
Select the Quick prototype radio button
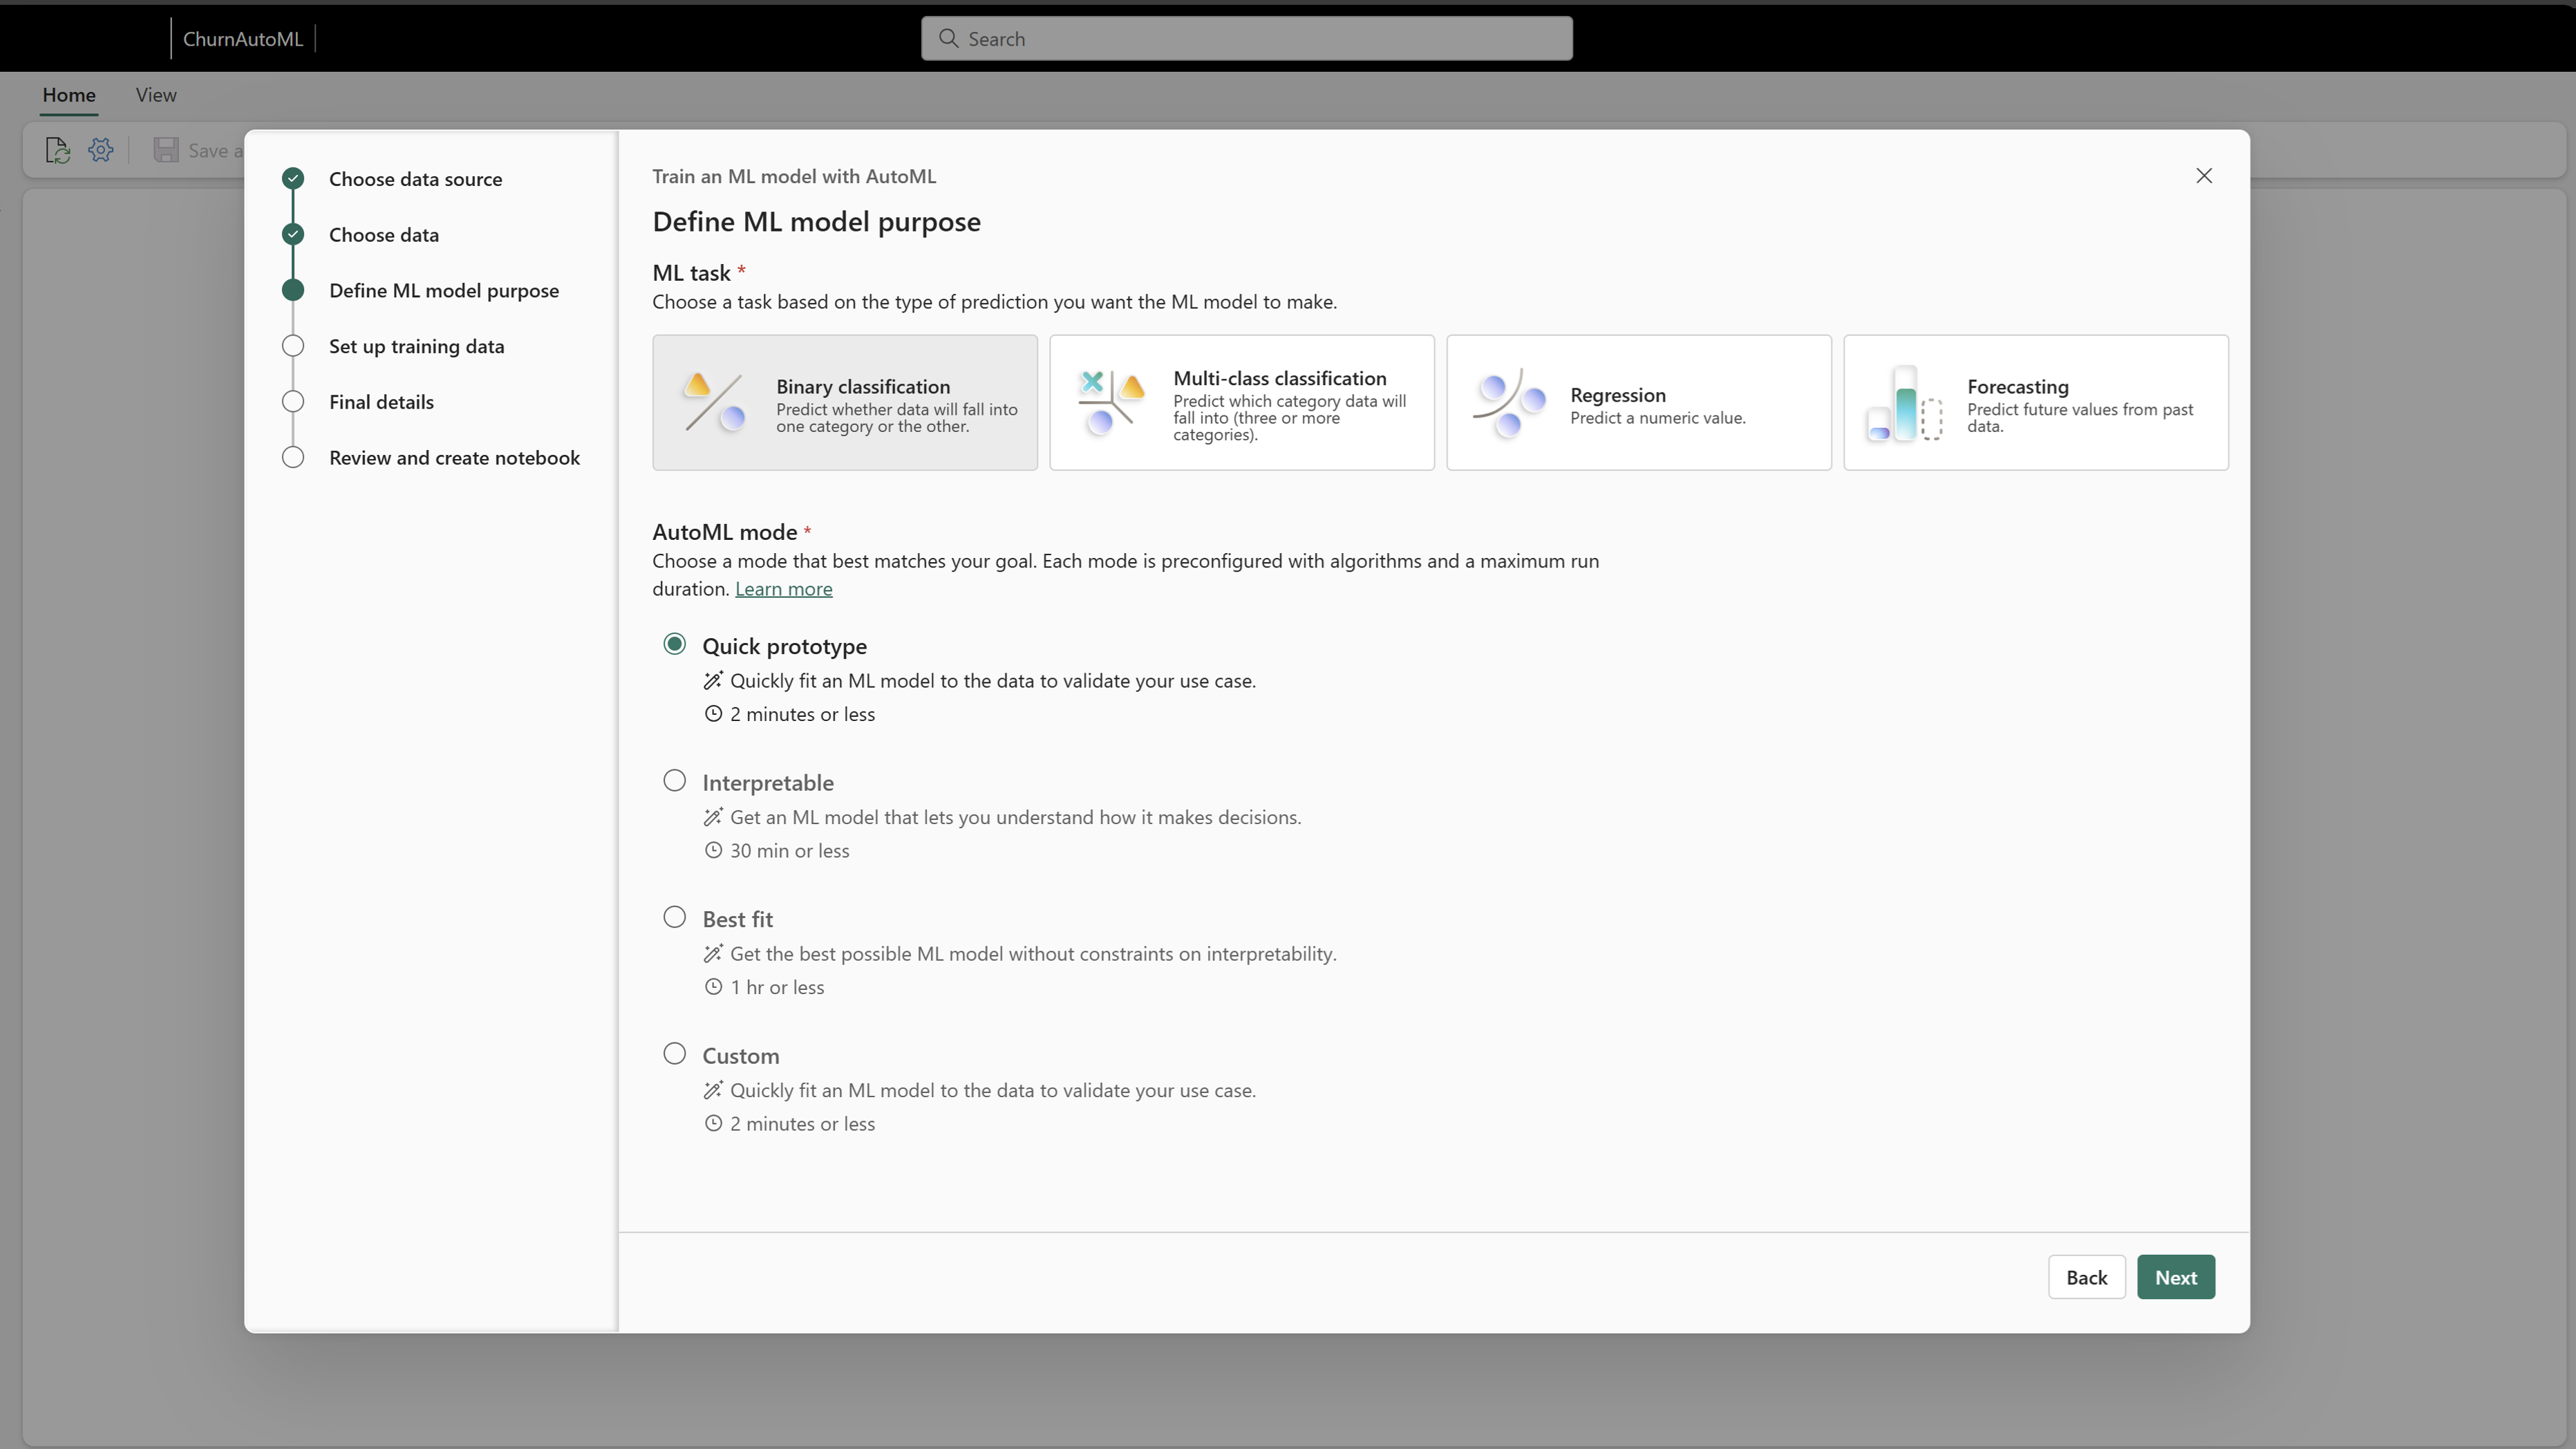(675, 645)
